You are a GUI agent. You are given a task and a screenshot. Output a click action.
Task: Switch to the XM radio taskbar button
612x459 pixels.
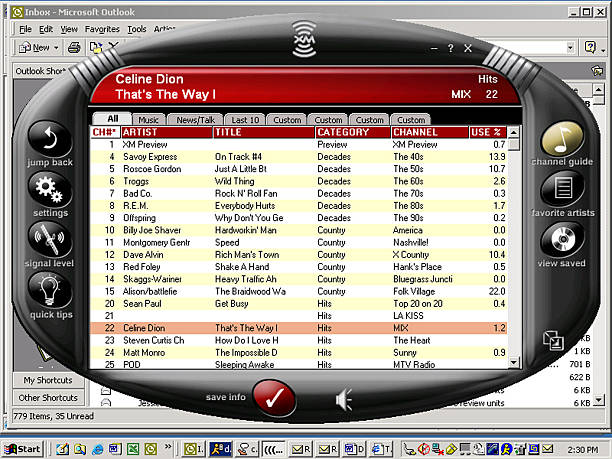coord(273,449)
